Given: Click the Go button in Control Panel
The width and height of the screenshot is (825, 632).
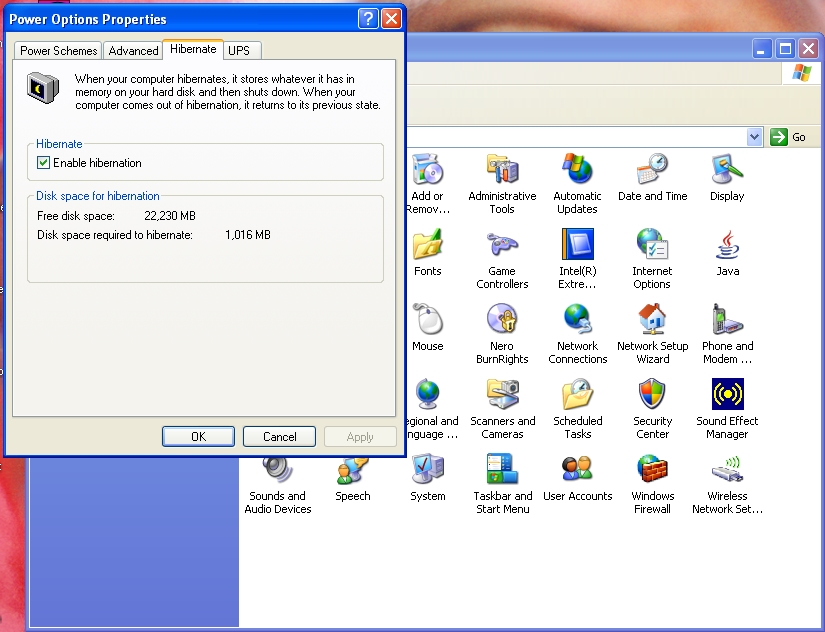Looking at the screenshot, I should pyautogui.click(x=788, y=137).
